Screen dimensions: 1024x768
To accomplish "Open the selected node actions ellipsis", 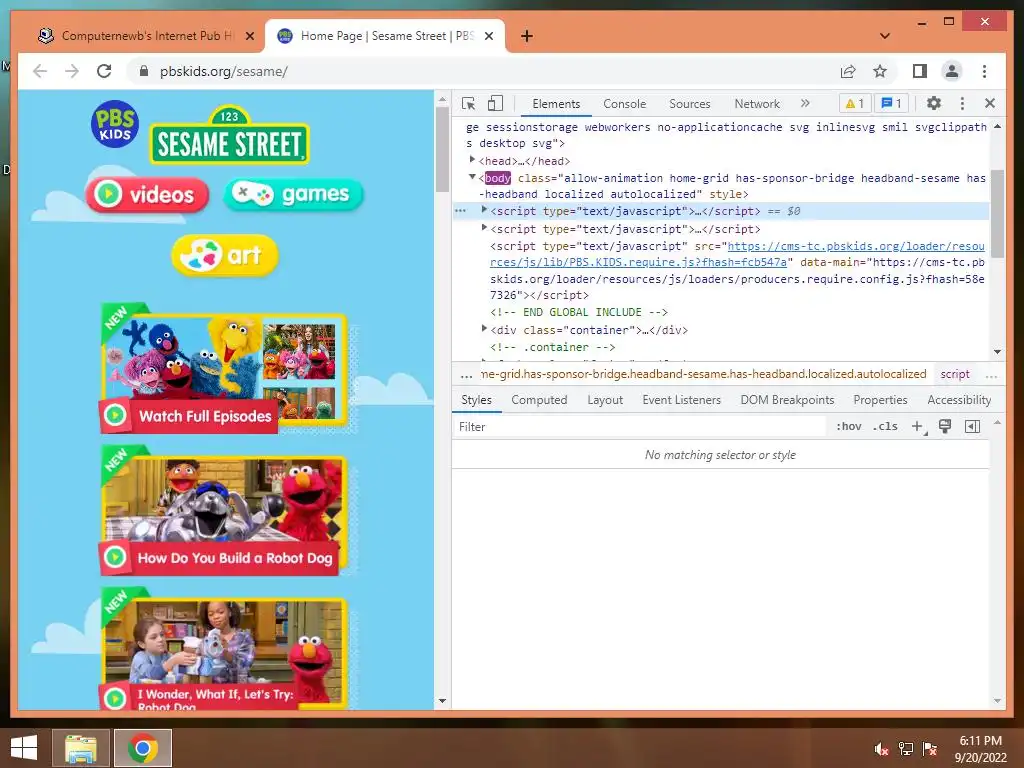I will click(x=460, y=211).
